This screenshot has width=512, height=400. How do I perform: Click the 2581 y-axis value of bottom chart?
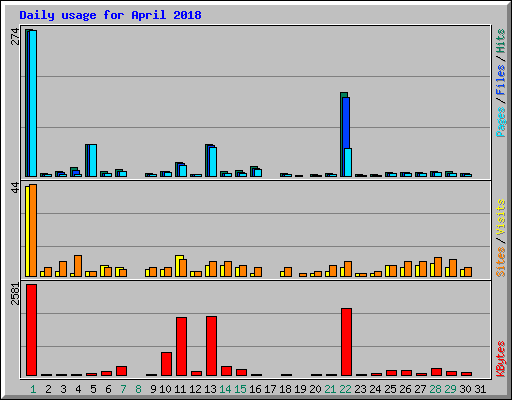pyautogui.click(x=15, y=294)
